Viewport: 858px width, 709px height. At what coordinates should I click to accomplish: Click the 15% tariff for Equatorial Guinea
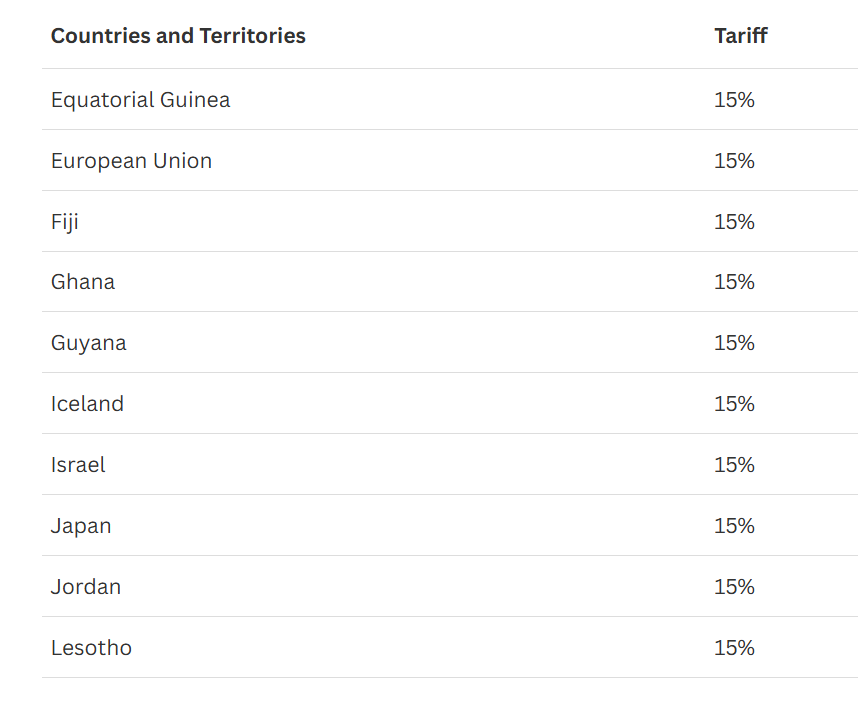click(x=734, y=100)
